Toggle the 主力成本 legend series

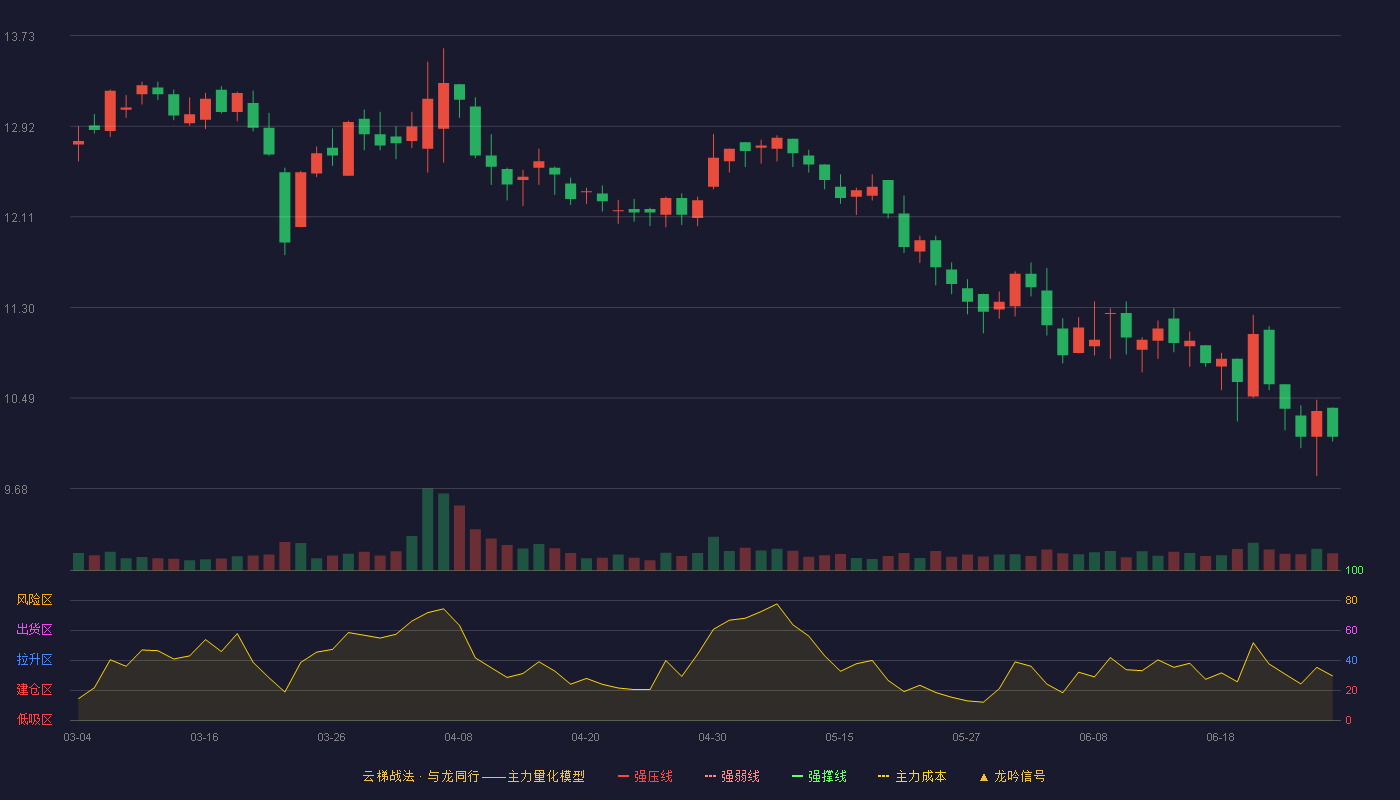click(x=912, y=776)
